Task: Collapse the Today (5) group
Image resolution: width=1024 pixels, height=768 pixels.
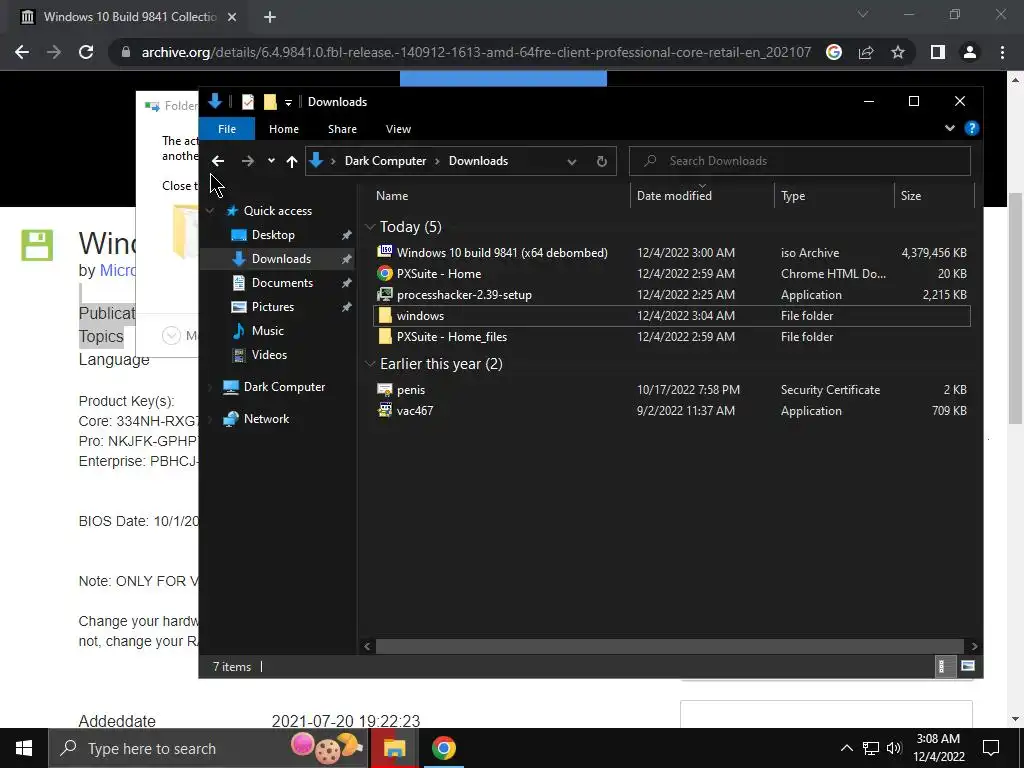Action: [x=370, y=227]
